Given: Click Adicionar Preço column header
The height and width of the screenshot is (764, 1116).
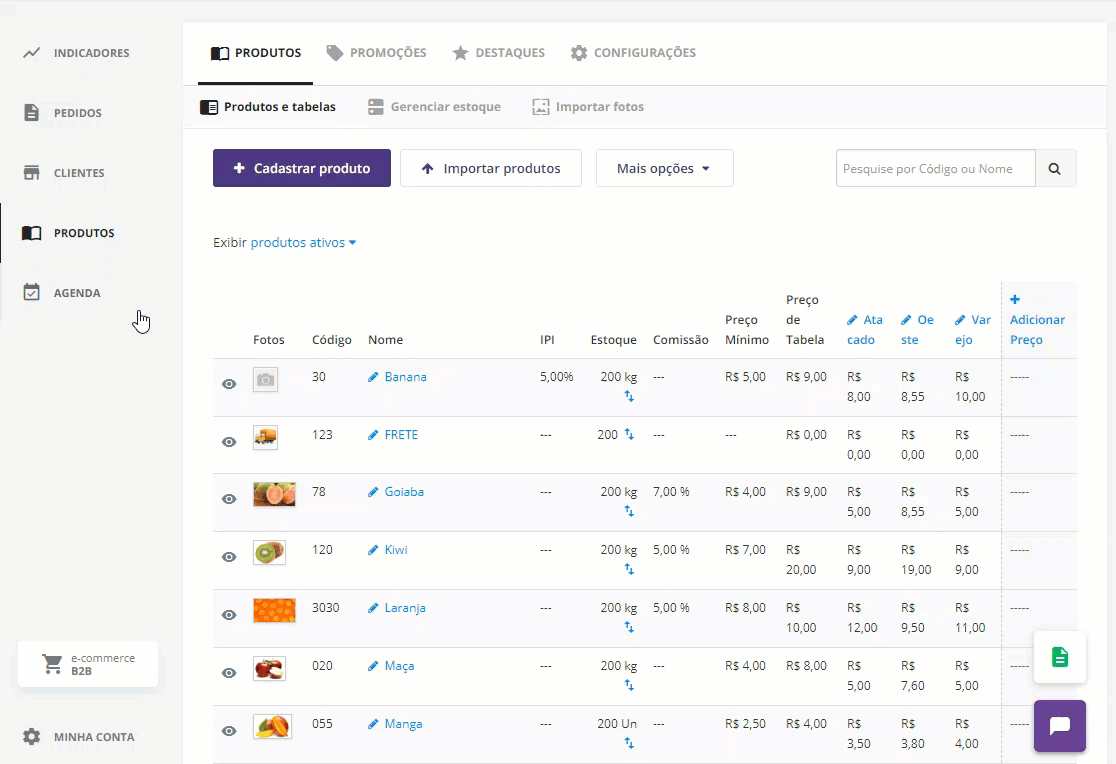Looking at the screenshot, I should point(1036,320).
